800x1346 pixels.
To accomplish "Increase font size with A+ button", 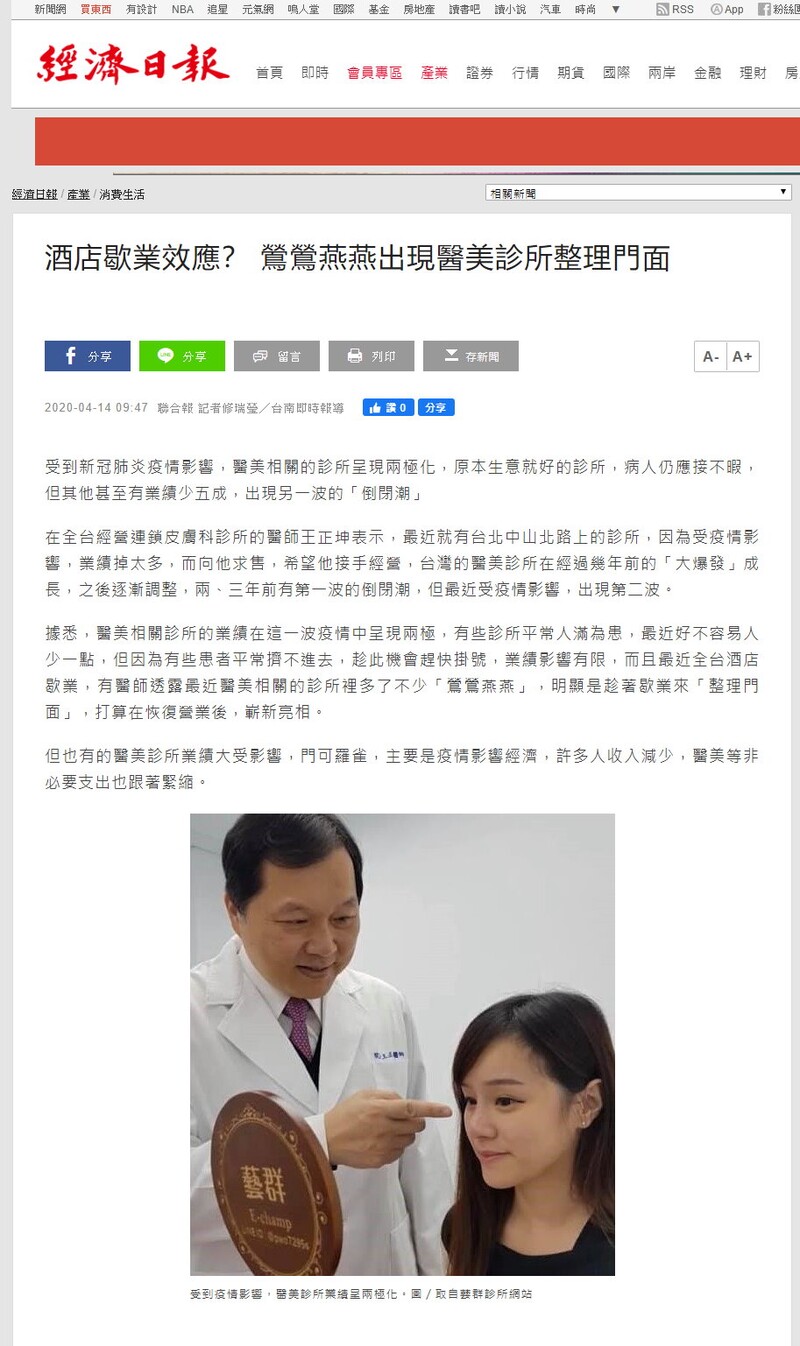I will (x=742, y=357).
